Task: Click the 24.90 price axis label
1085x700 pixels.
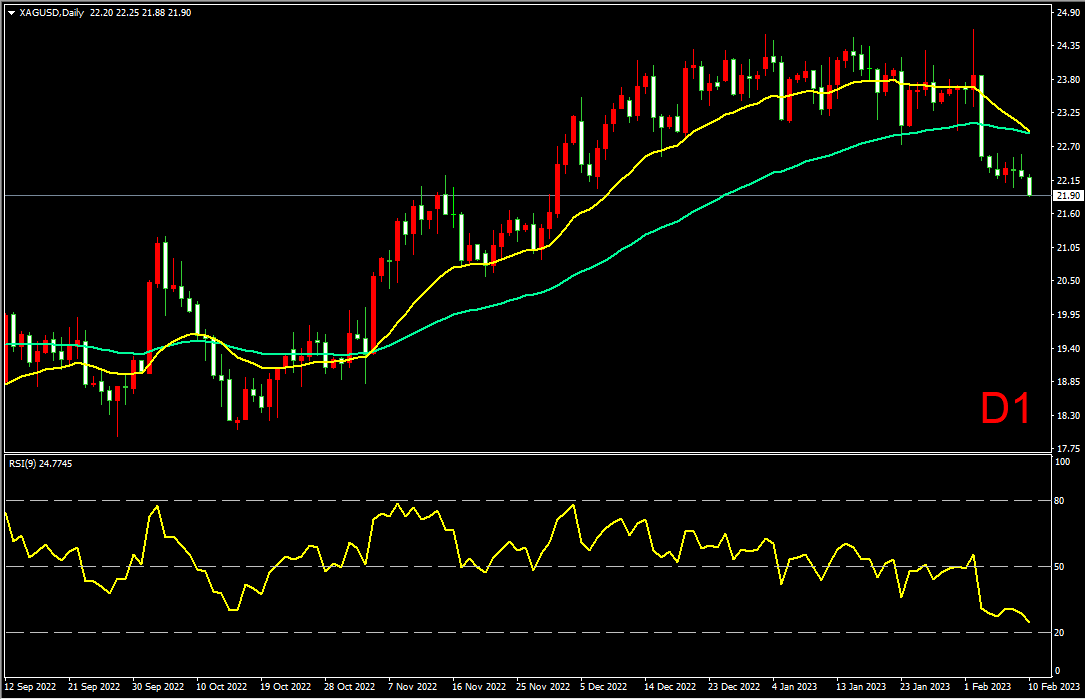Action: 1068,12
